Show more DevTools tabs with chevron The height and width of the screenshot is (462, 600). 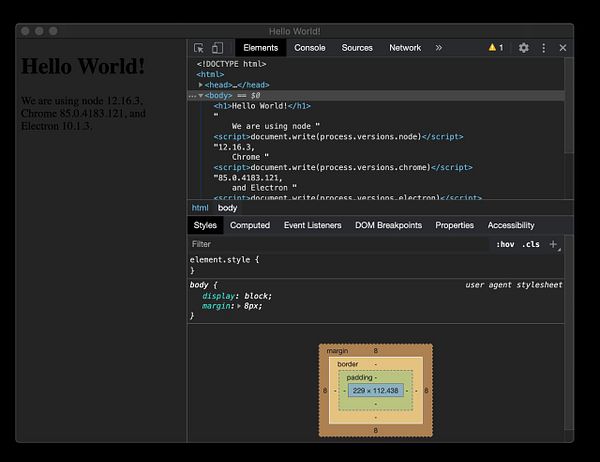pos(438,48)
